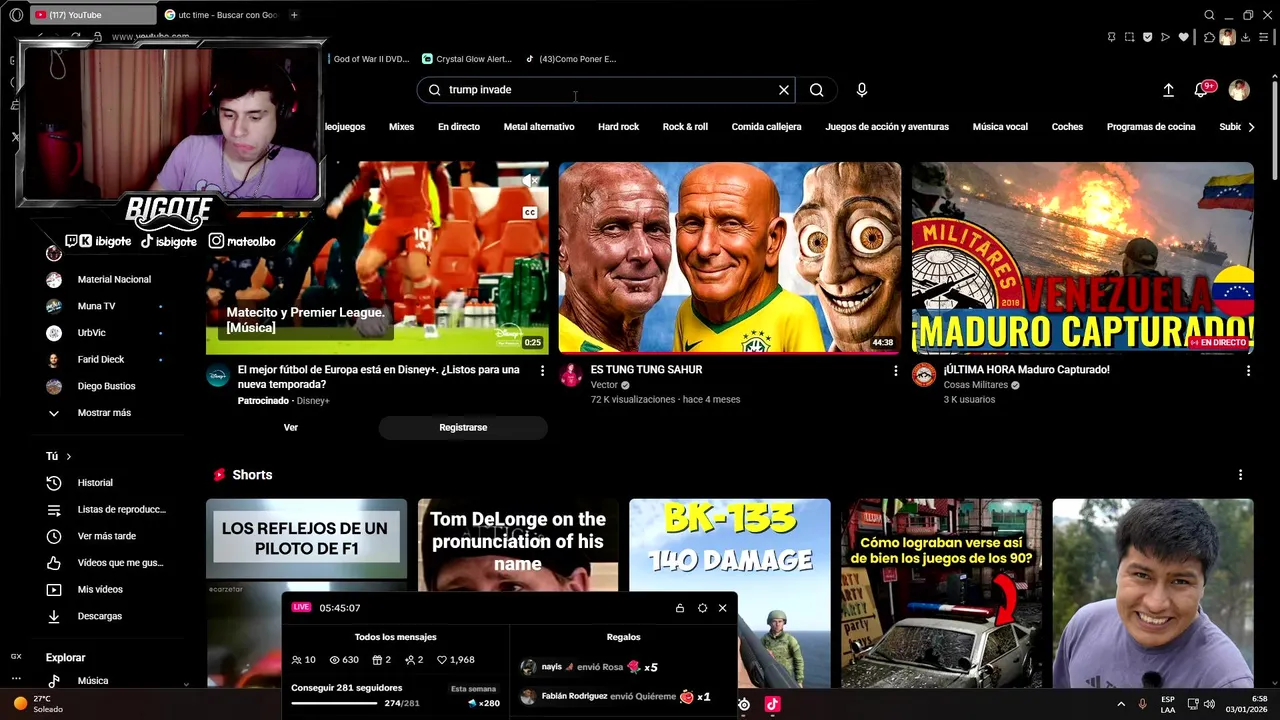
Task: Open the weather widget in taskbar
Action: [38, 703]
